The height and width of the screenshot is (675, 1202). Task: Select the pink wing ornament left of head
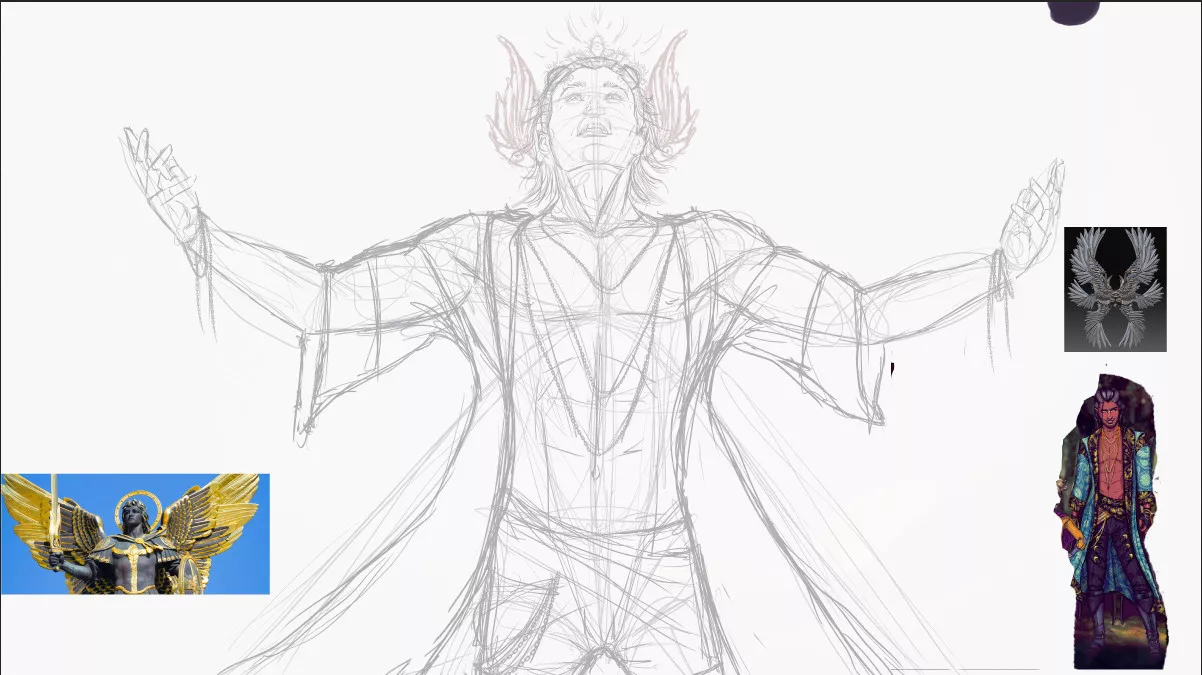(518, 100)
